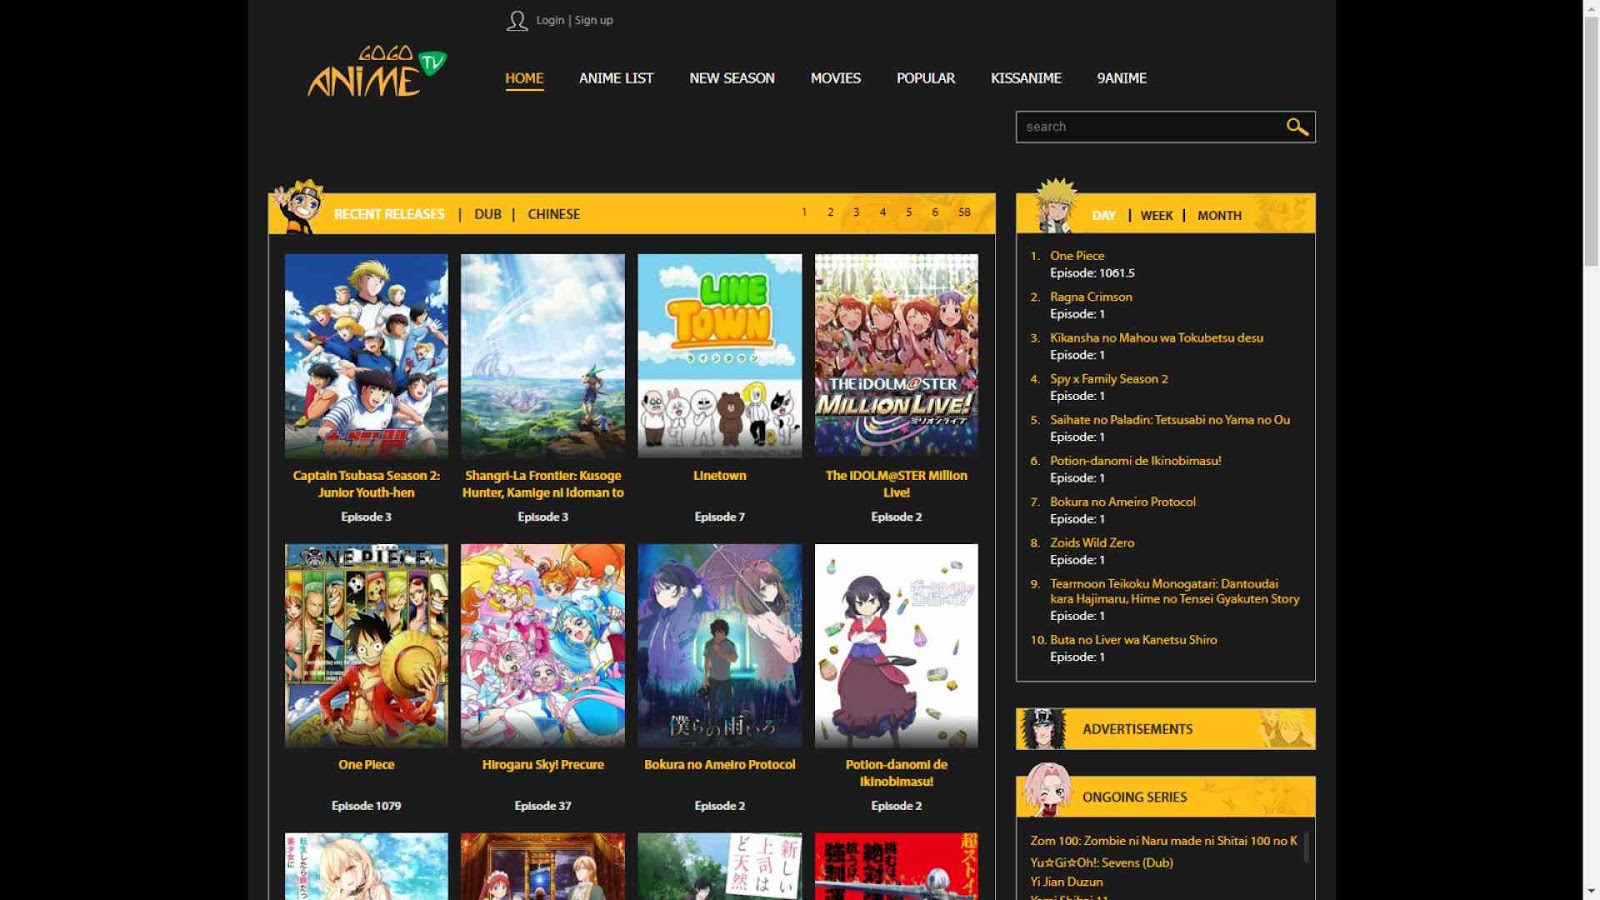Click Episode: 1061.5 in ranking list
Screen dimensions: 1600x900
tap(1092, 273)
